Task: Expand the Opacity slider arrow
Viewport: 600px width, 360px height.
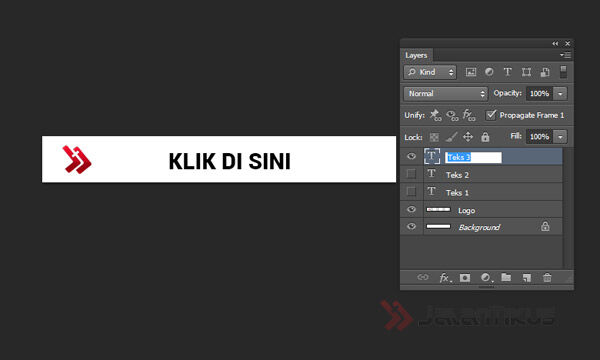Action: coord(560,94)
